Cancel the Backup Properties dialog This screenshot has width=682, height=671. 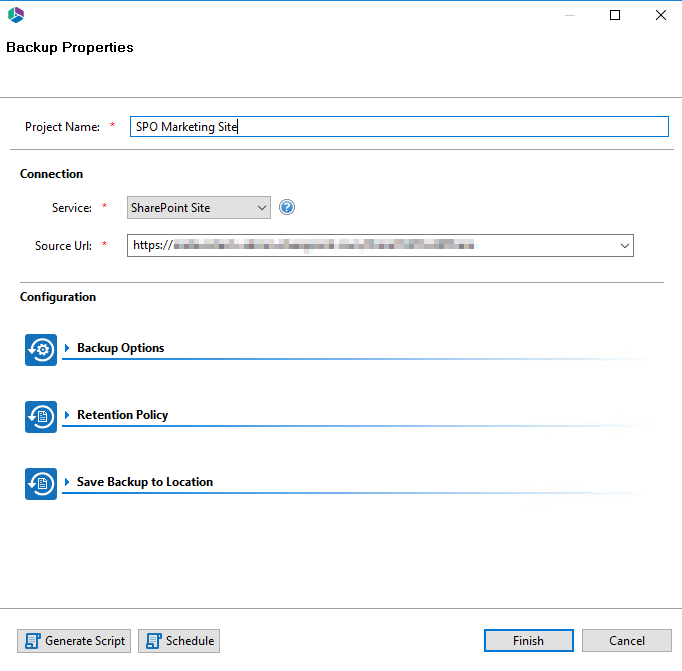(627, 641)
